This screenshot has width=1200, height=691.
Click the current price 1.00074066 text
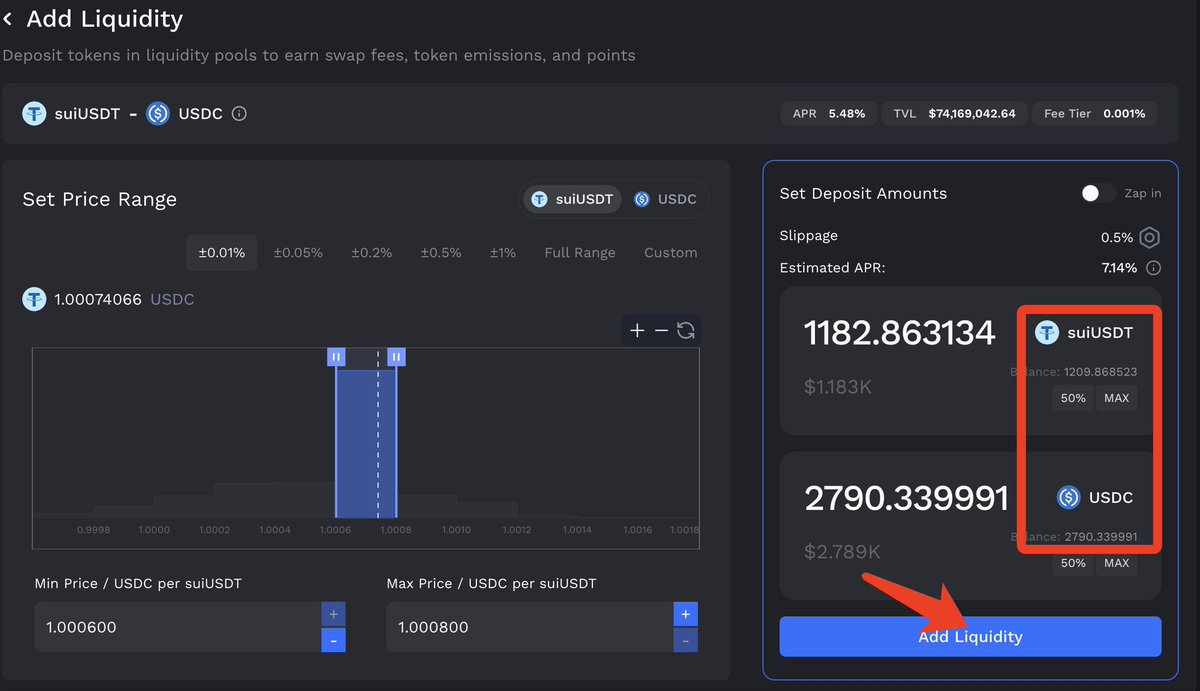(x=98, y=299)
